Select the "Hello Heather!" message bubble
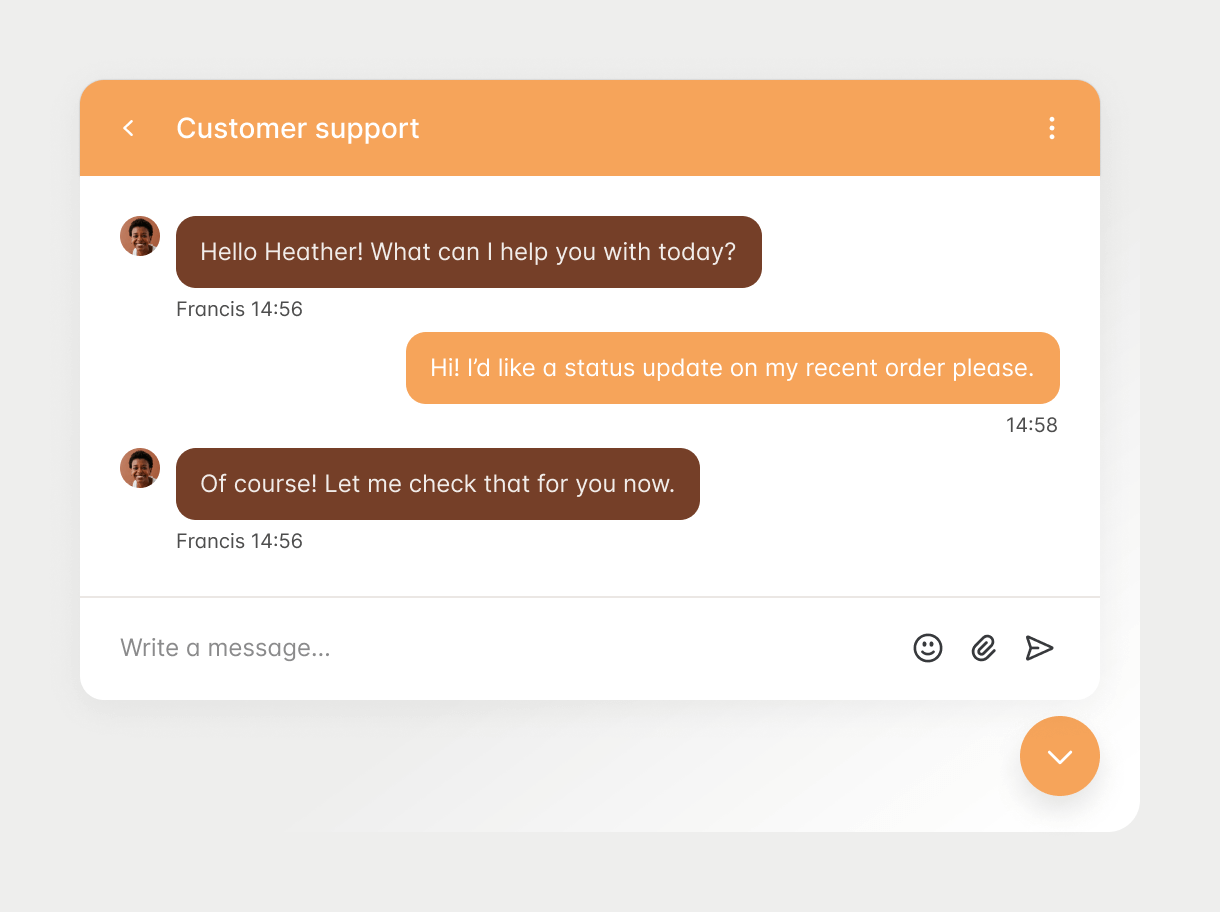 point(468,252)
